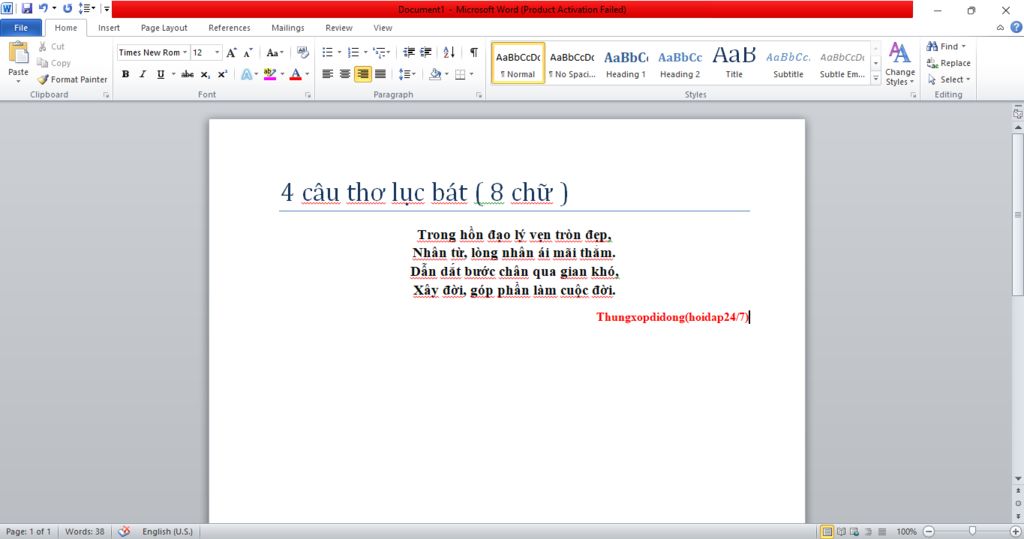Image resolution: width=1024 pixels, height=539 pixels.
Task: Apply the Subtitle style
Action: (788, 63)
